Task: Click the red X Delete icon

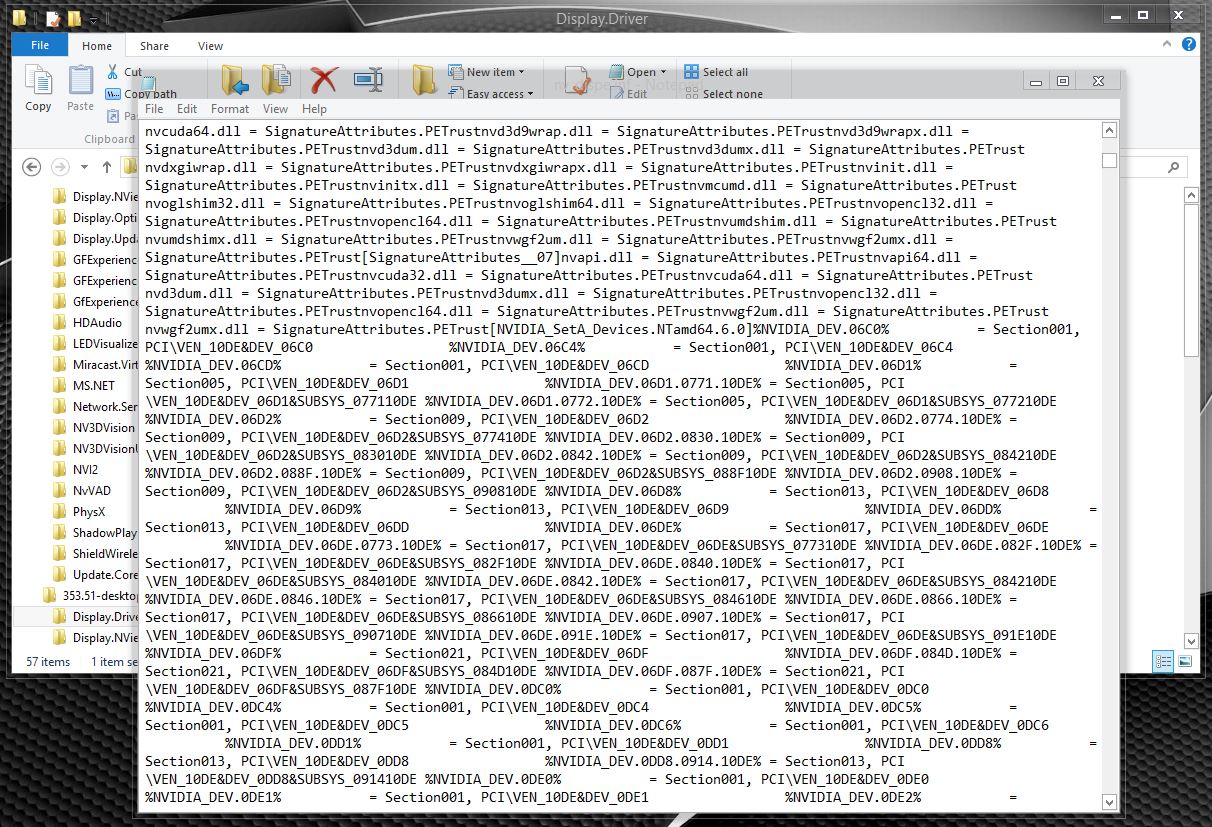Action: tap(324, 81)
